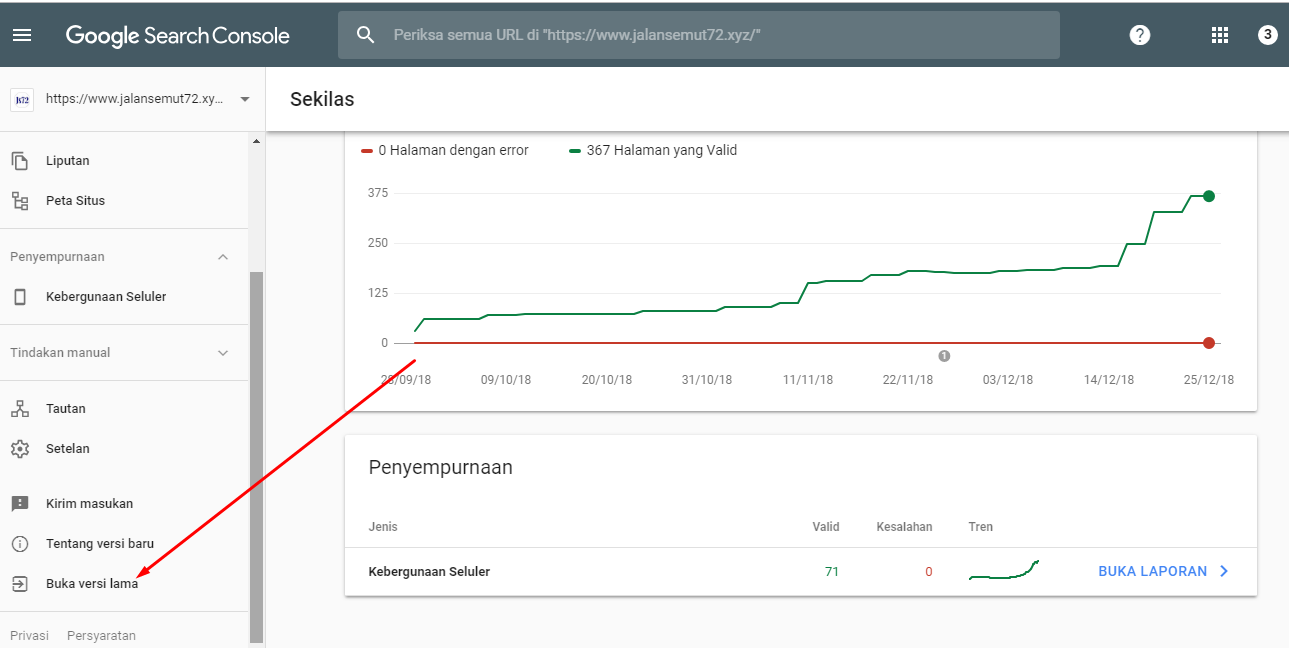The height and width of the screenshot is (648, 1289).
Task: Click the site favicon for jalansemut72
Action: pos(22,99)
